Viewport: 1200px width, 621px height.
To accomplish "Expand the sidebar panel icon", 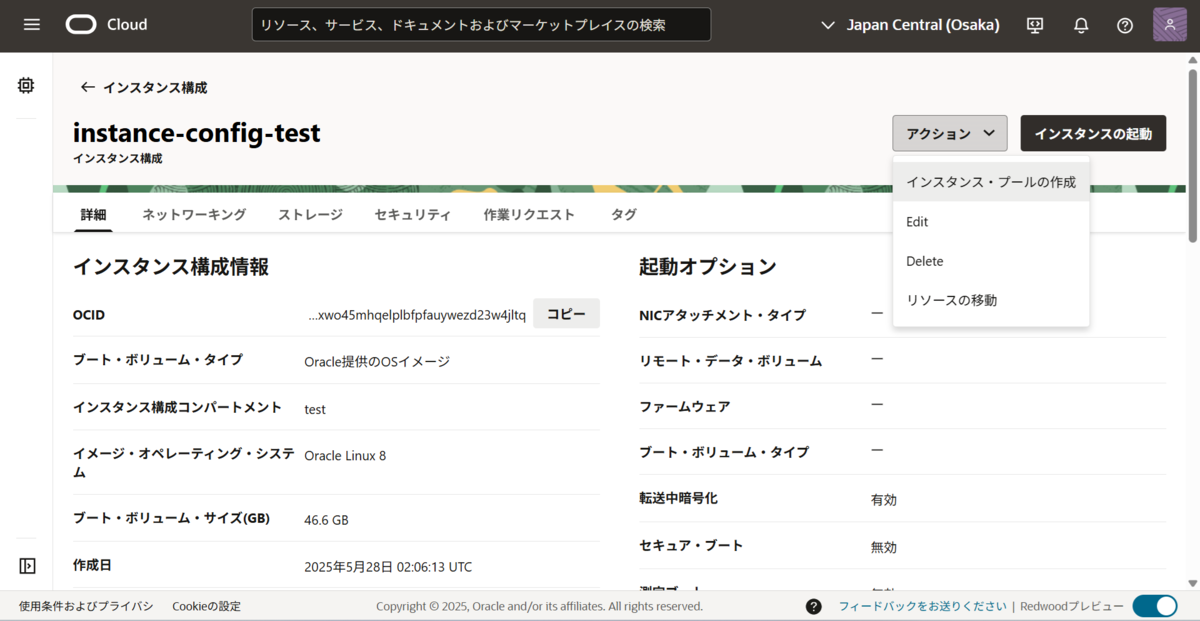I will 27,566.
